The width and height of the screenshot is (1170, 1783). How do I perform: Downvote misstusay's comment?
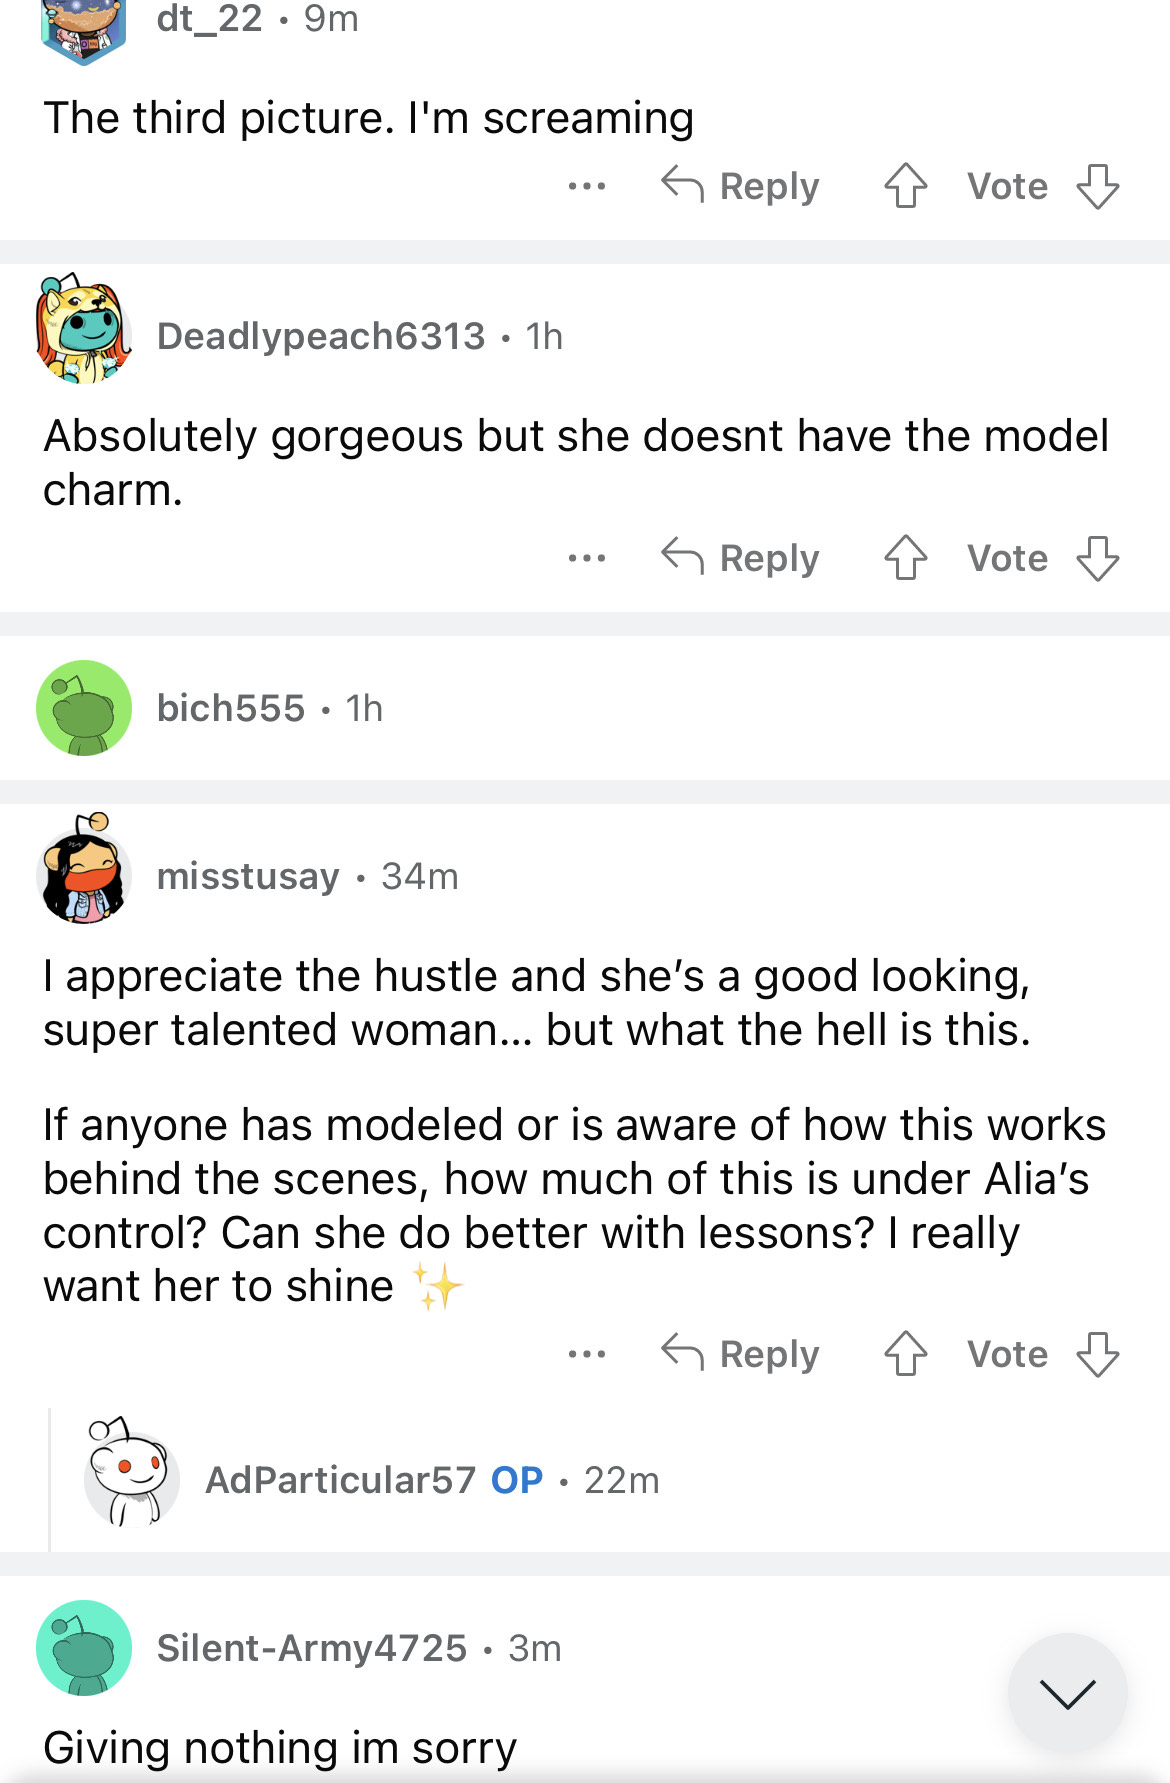tap(1097, 1354)
